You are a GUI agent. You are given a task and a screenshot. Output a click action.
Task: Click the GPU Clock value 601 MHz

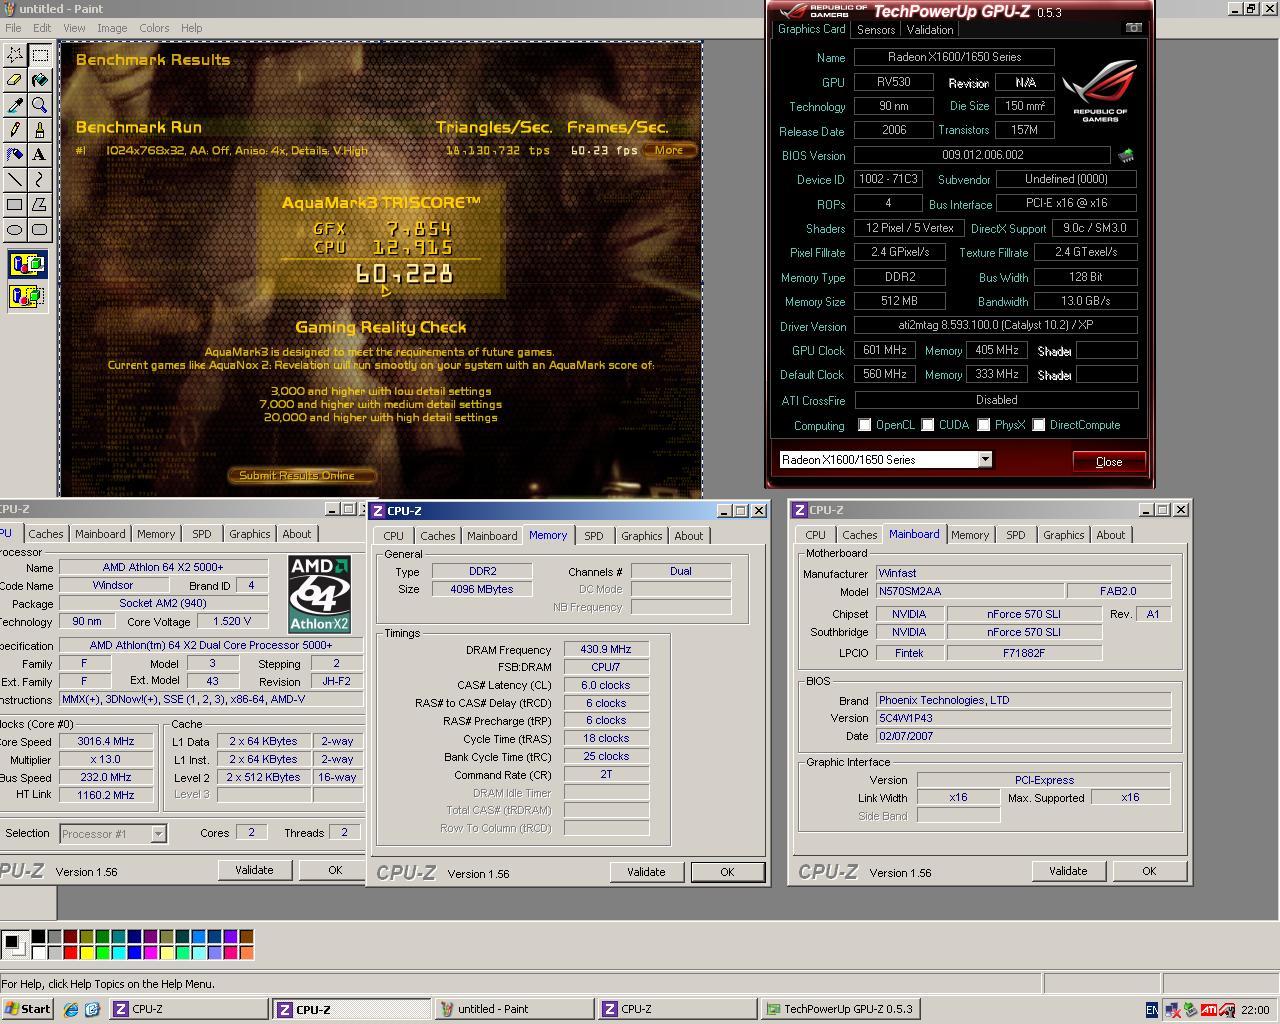[x=884, y=350]
